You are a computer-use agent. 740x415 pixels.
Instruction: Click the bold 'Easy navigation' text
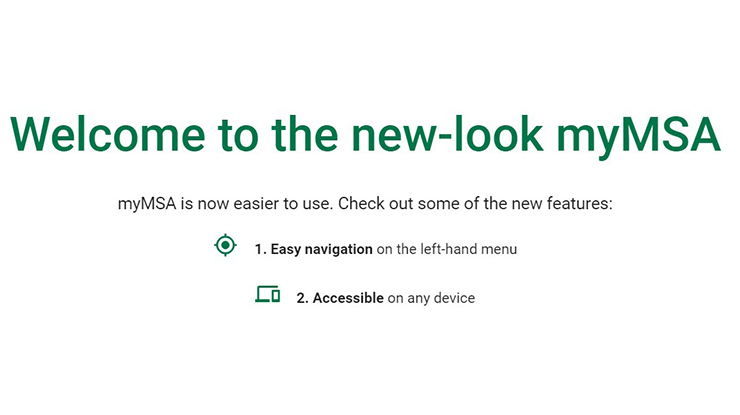pyautogui.click(x=321, y=249)
